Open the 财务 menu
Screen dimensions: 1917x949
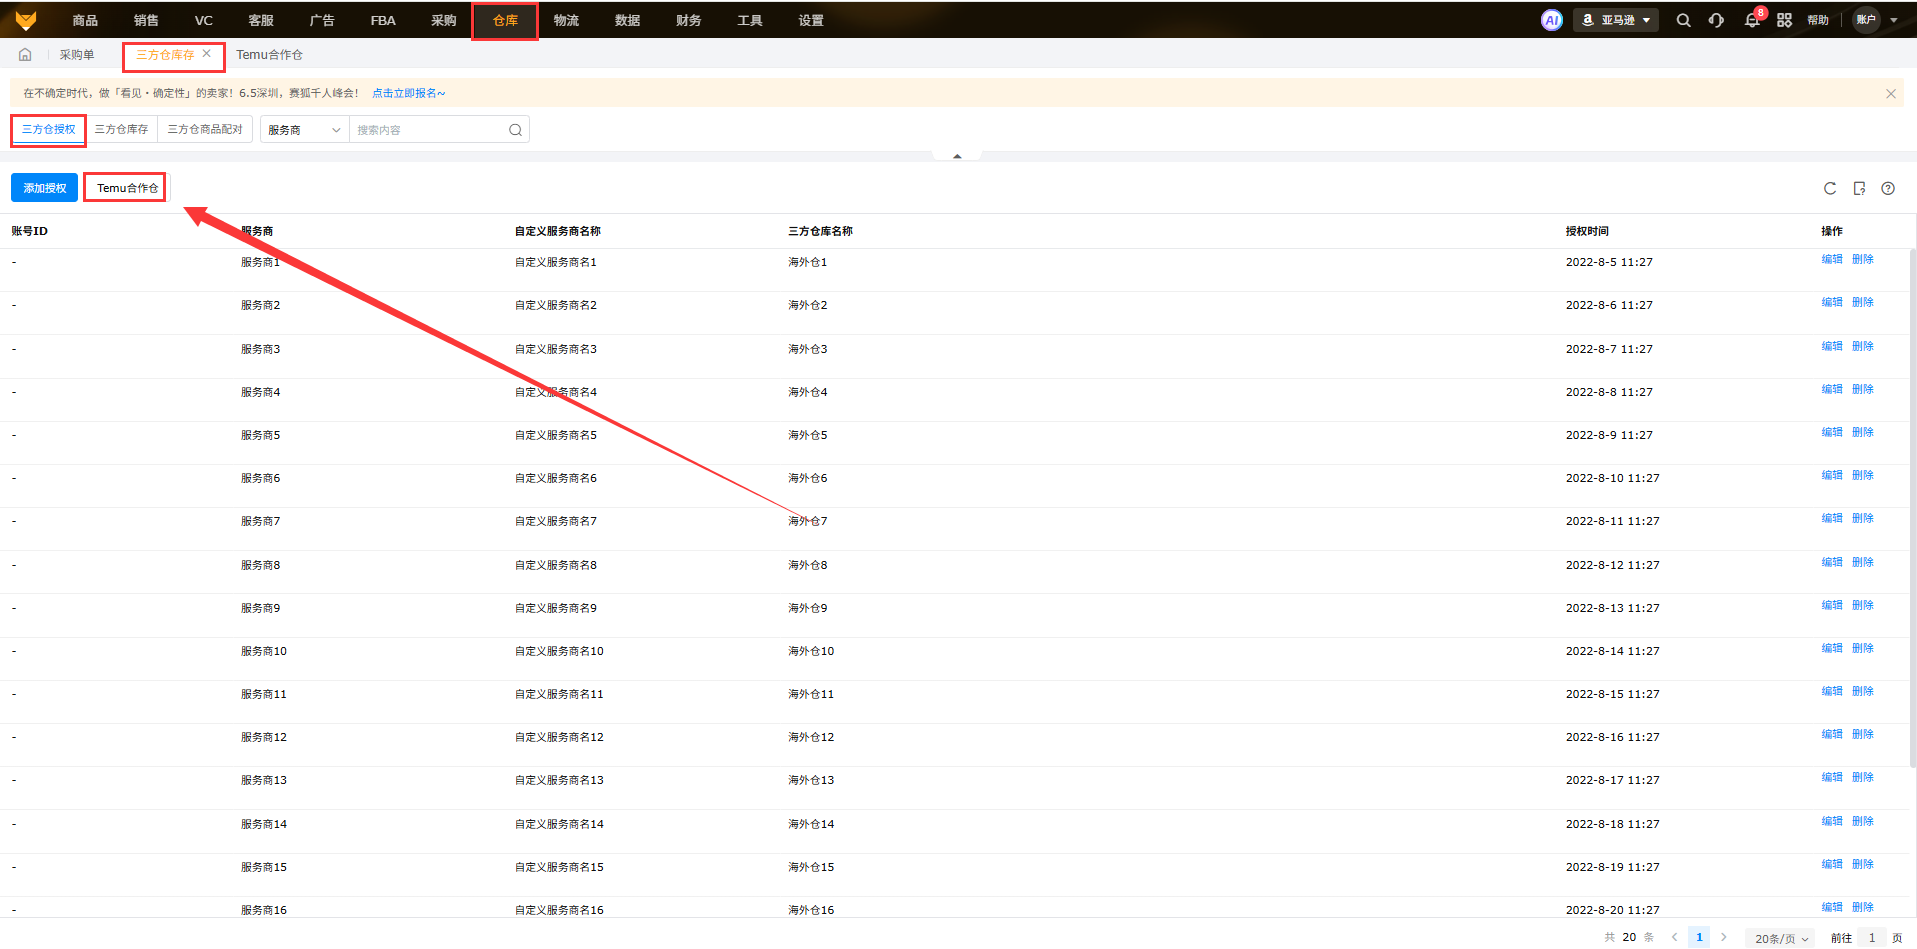(688, 20)
